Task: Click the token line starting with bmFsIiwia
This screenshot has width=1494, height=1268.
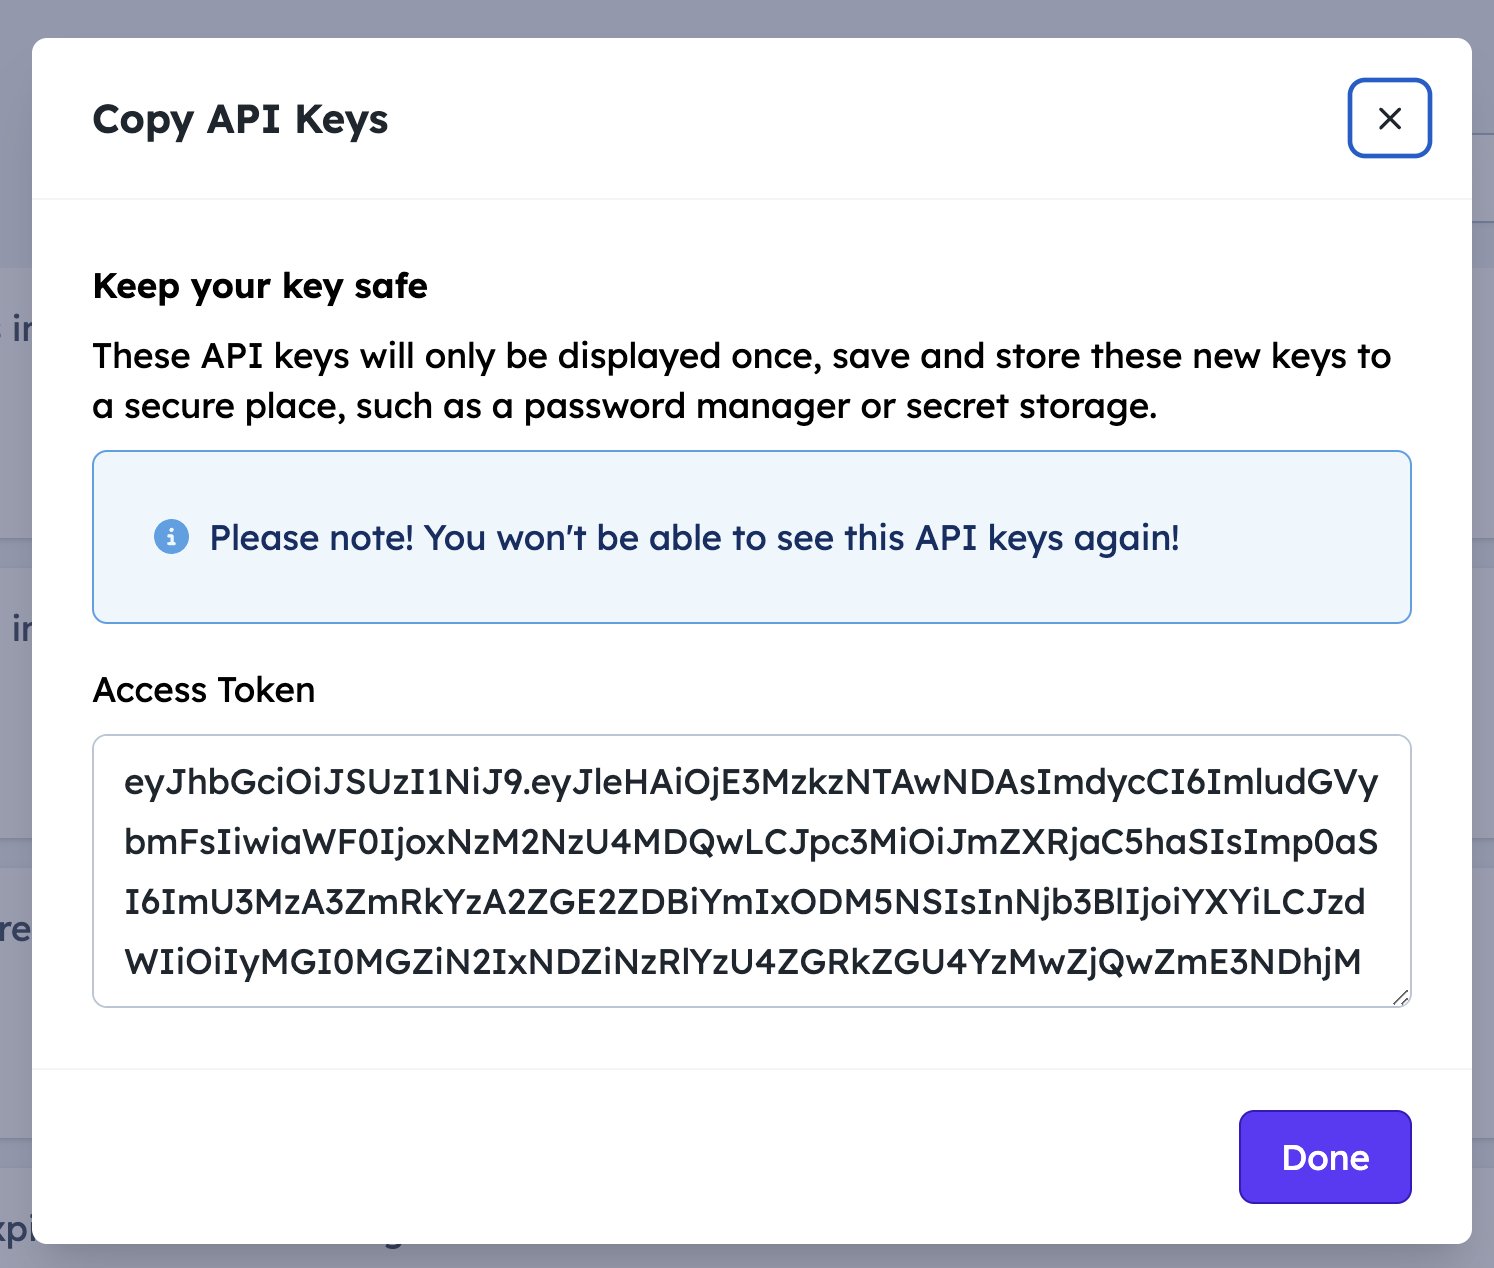Action: tap(751, 842)
